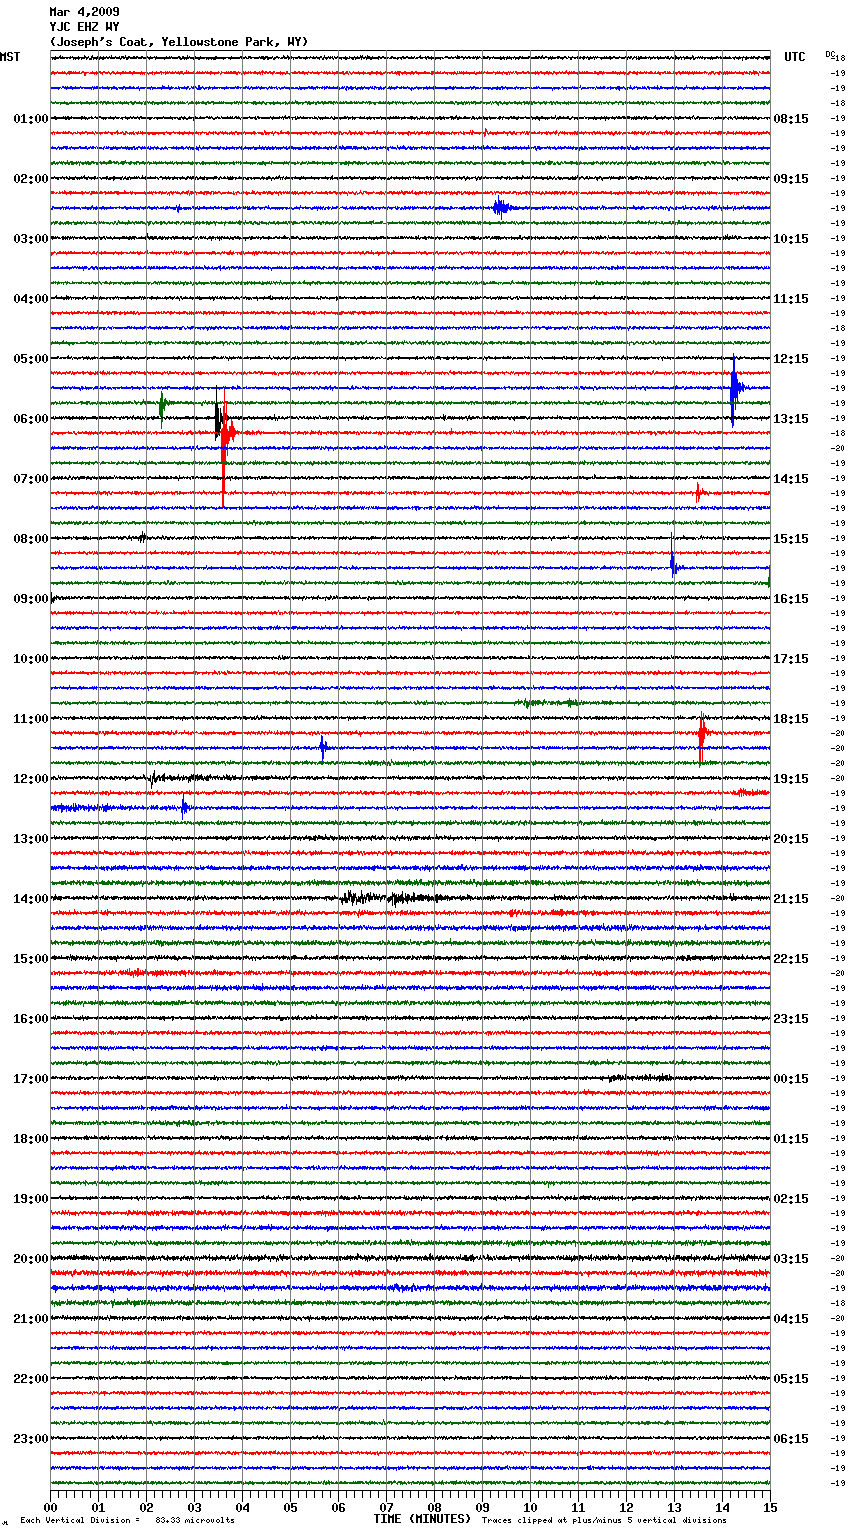Click the UTC time label "21:15"
This screenshot has height=1534, width=850.
pos(791,899)
